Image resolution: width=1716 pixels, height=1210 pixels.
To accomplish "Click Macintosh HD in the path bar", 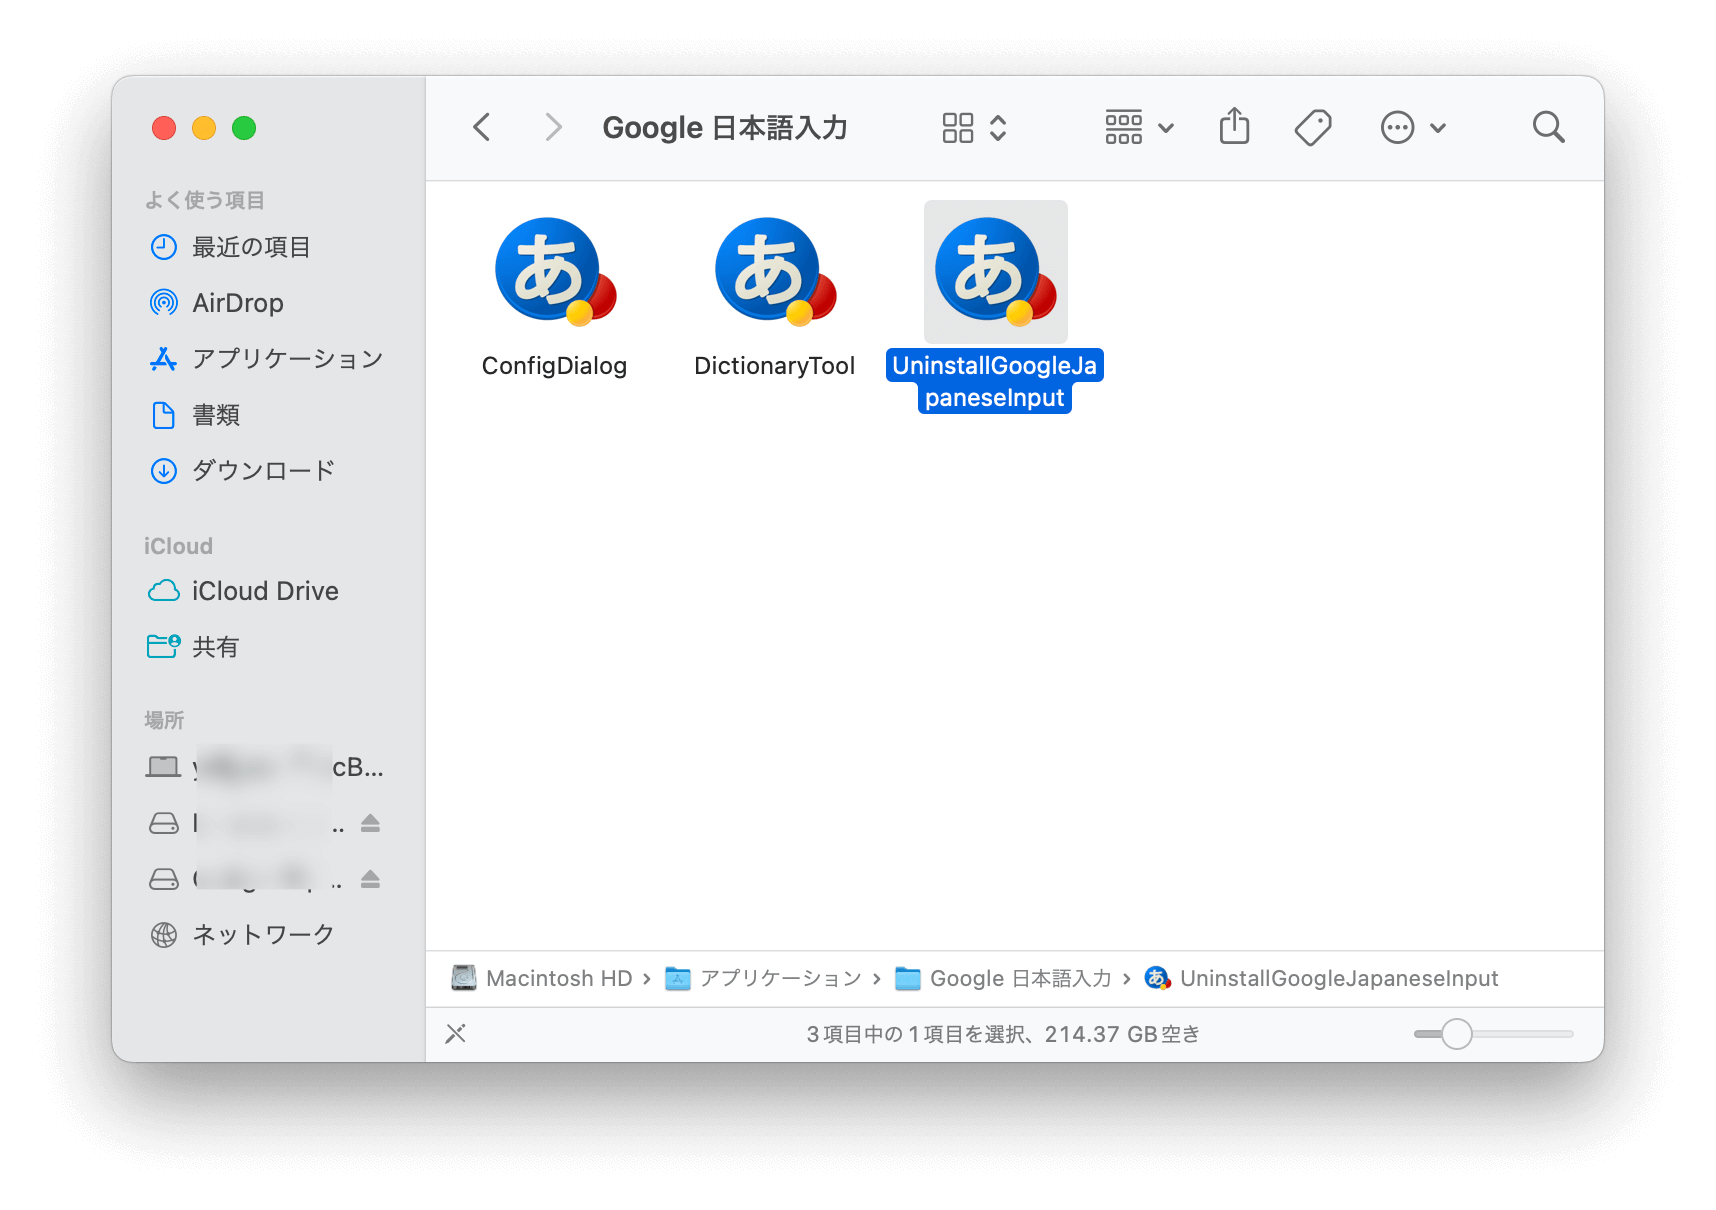I will click(543, 978).
